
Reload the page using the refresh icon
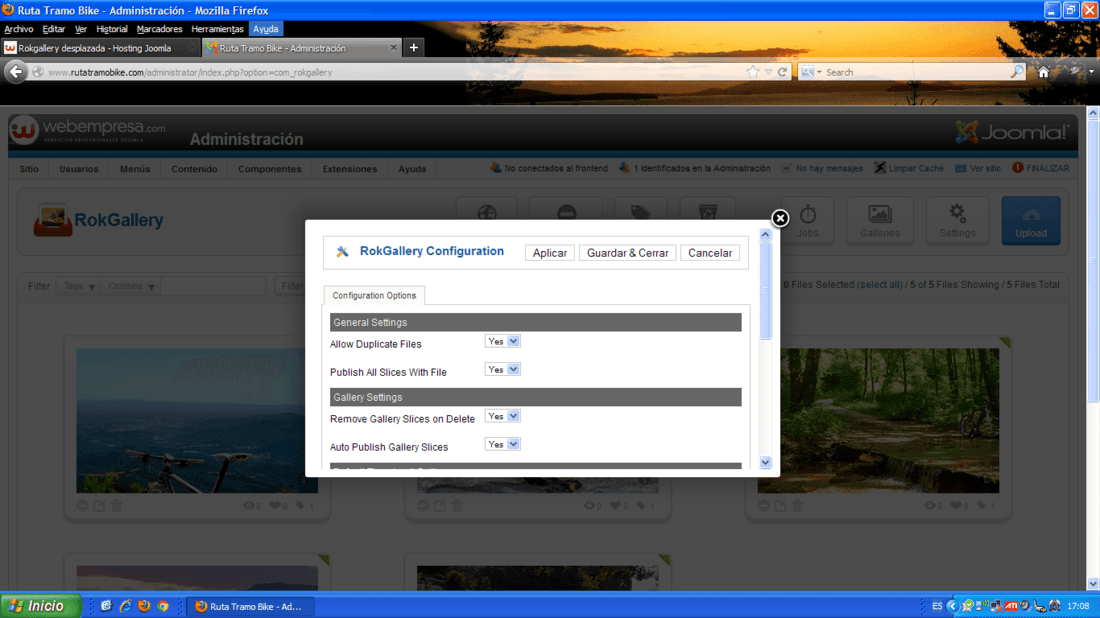click(782, 72)
